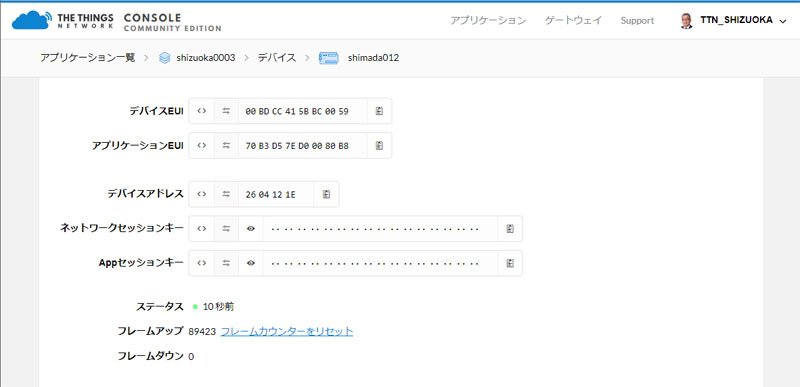This screenshot has width=800, height=387.
Task: Select the デバイスアドレス value 26 04 12 1E
Action: (x=270, y=195)
